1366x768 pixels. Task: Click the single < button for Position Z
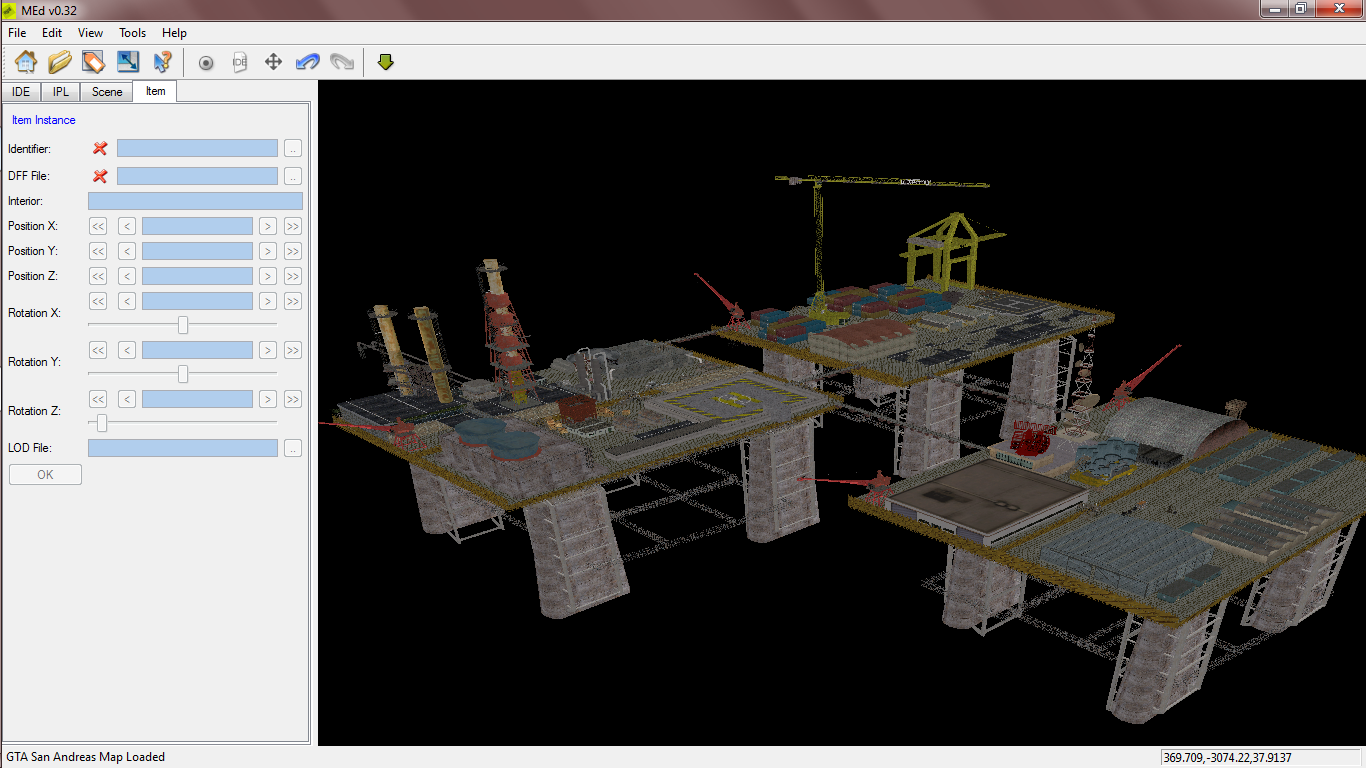pyautogui.click(x=127, y=276)
